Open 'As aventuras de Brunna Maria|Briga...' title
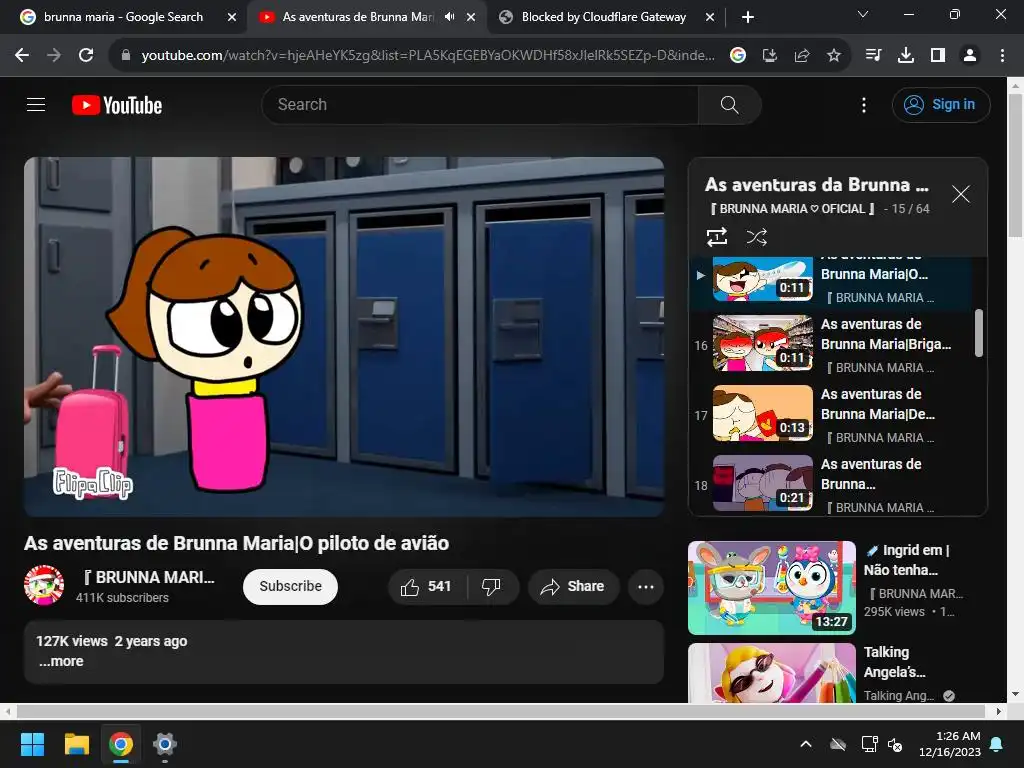 886,334
